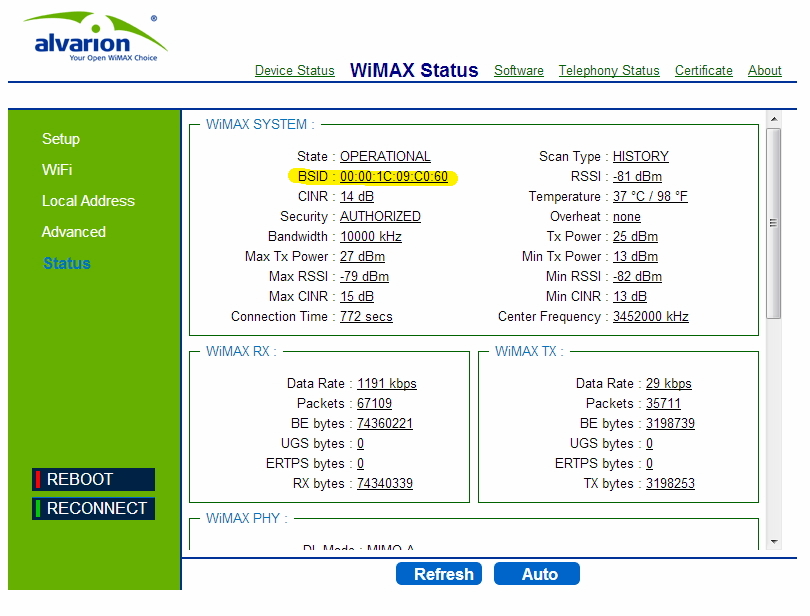Click the vertical scrollbar thumb

[773, 223]
